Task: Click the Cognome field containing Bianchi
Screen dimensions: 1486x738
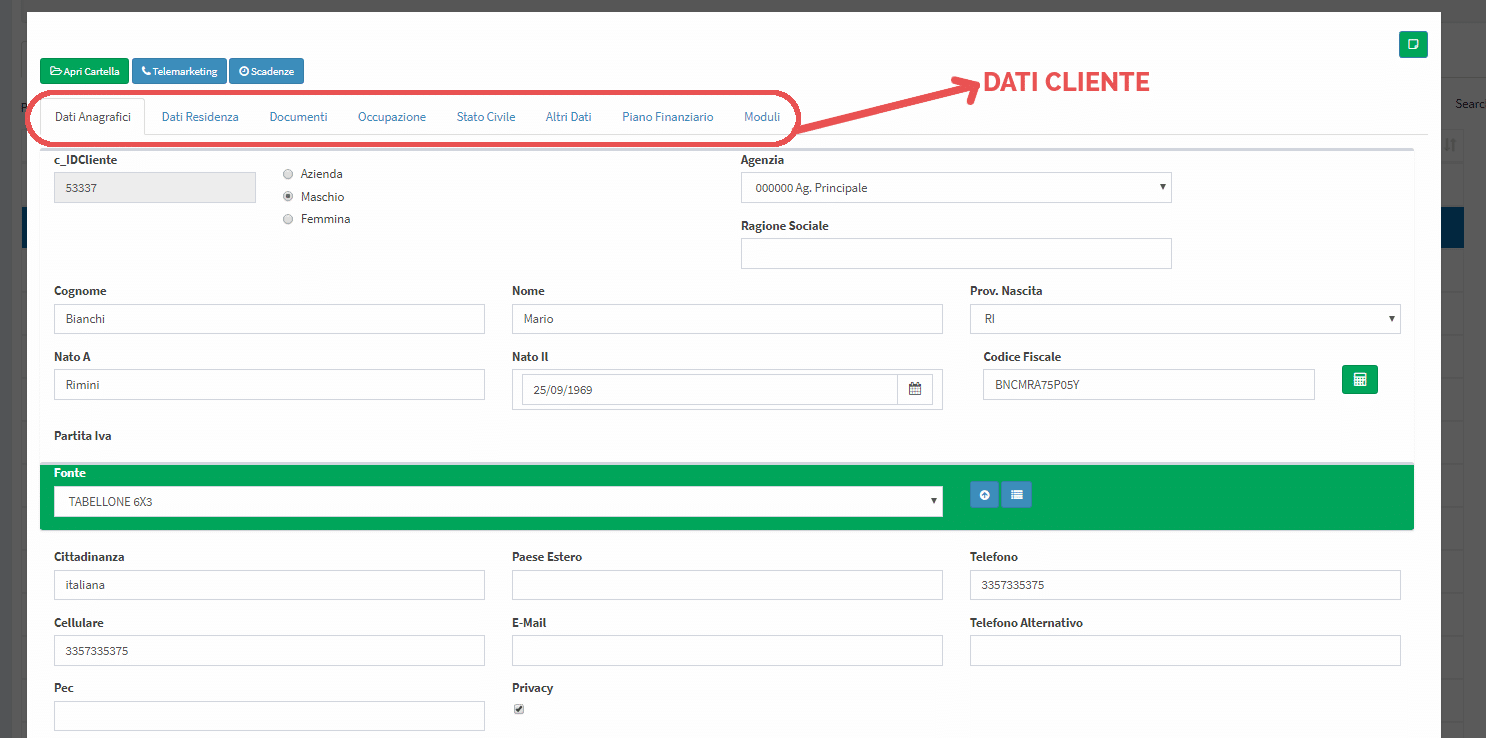Action: (x=269, y=319)
